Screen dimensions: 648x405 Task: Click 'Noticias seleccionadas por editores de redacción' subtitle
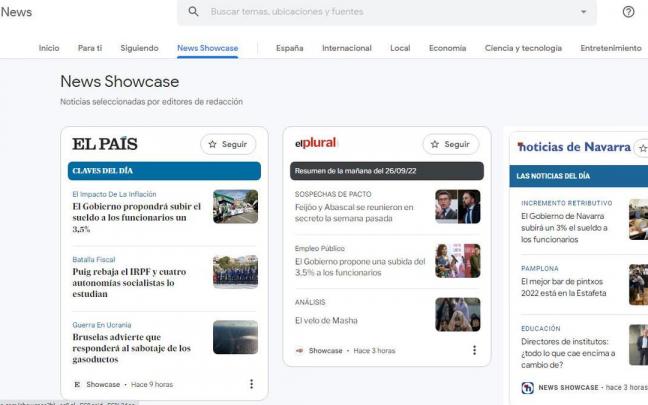[152, 102]
